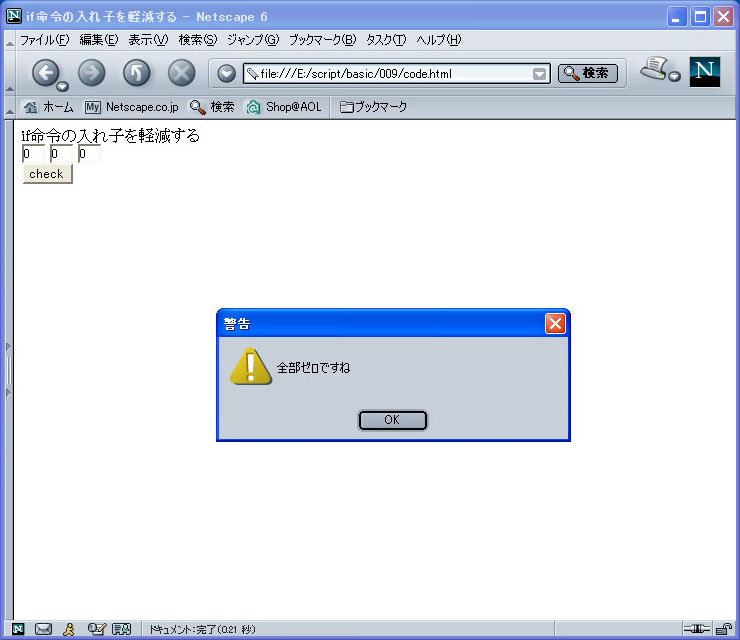Go back with the Back arrow button

point(45,73)
